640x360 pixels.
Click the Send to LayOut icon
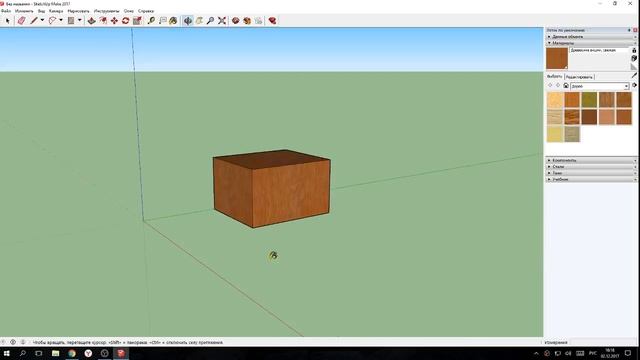coord(258,20)
